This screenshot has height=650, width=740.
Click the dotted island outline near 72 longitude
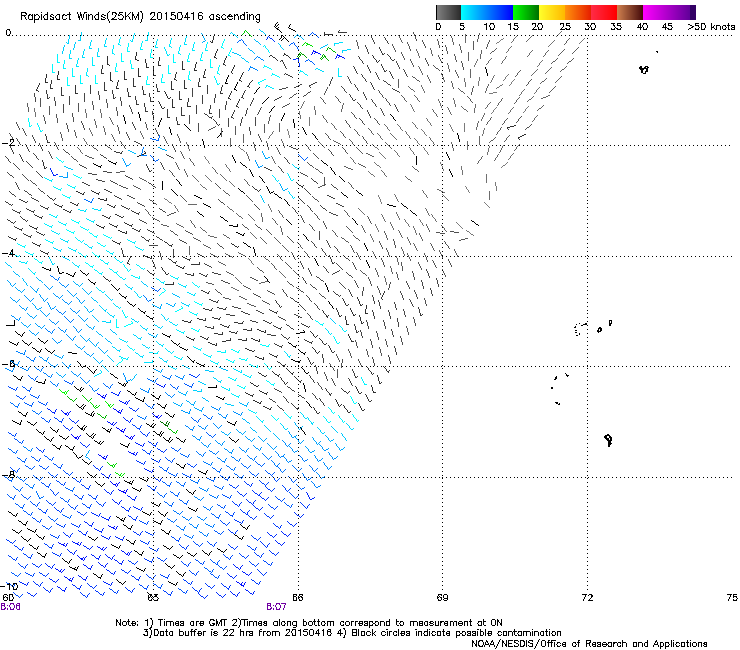tap(579, 329)
